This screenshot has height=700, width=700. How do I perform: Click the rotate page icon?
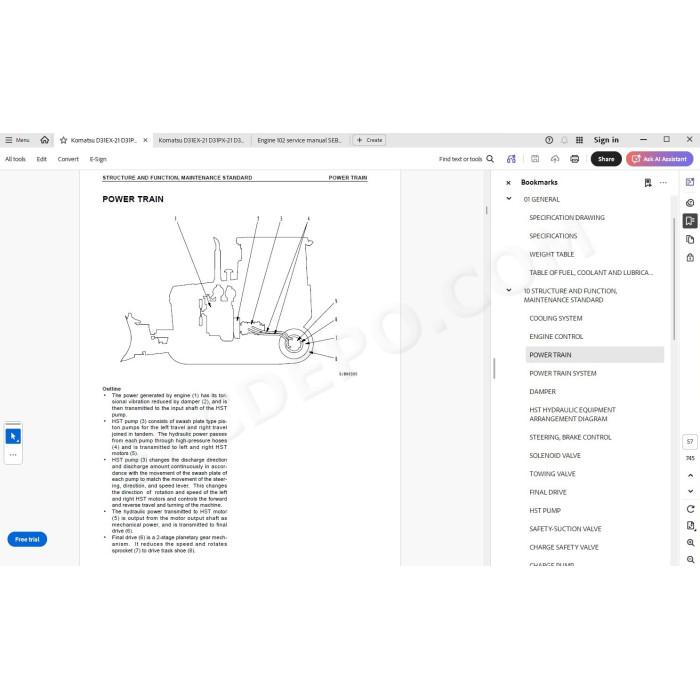click(x=691, y=509)
